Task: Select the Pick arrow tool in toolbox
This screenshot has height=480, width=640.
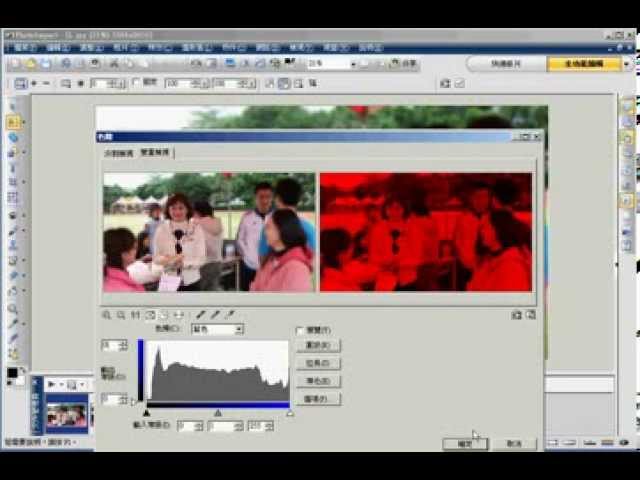Action: coord(12,107)
